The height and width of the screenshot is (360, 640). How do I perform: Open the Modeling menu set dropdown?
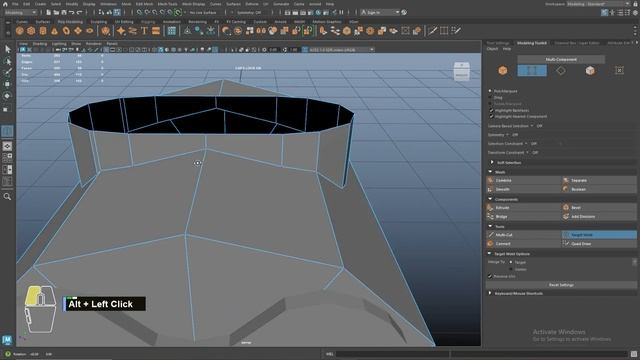click(20, 13)
